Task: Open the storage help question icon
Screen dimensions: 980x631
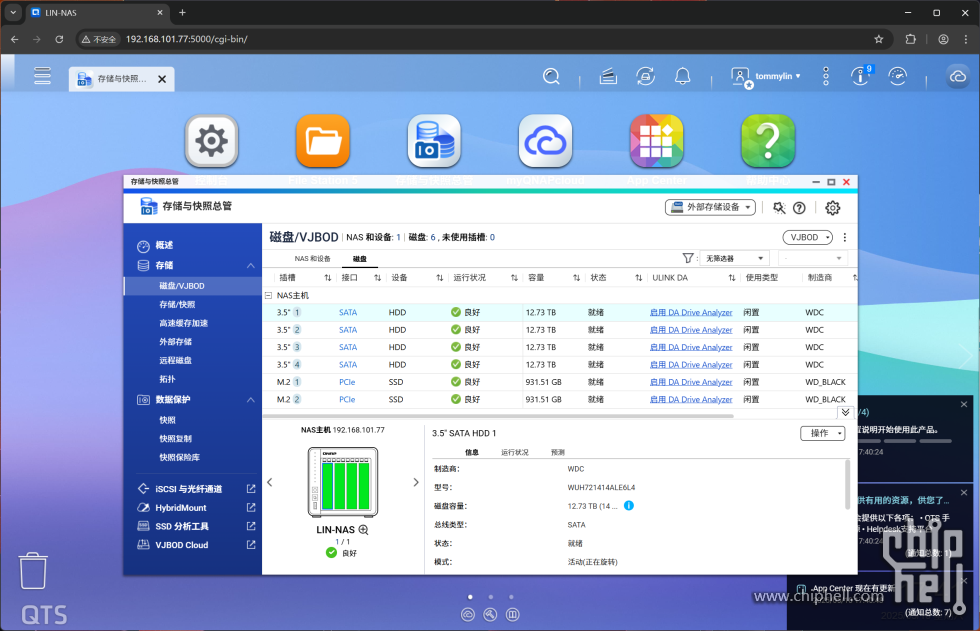Action: tap(799, 208)
